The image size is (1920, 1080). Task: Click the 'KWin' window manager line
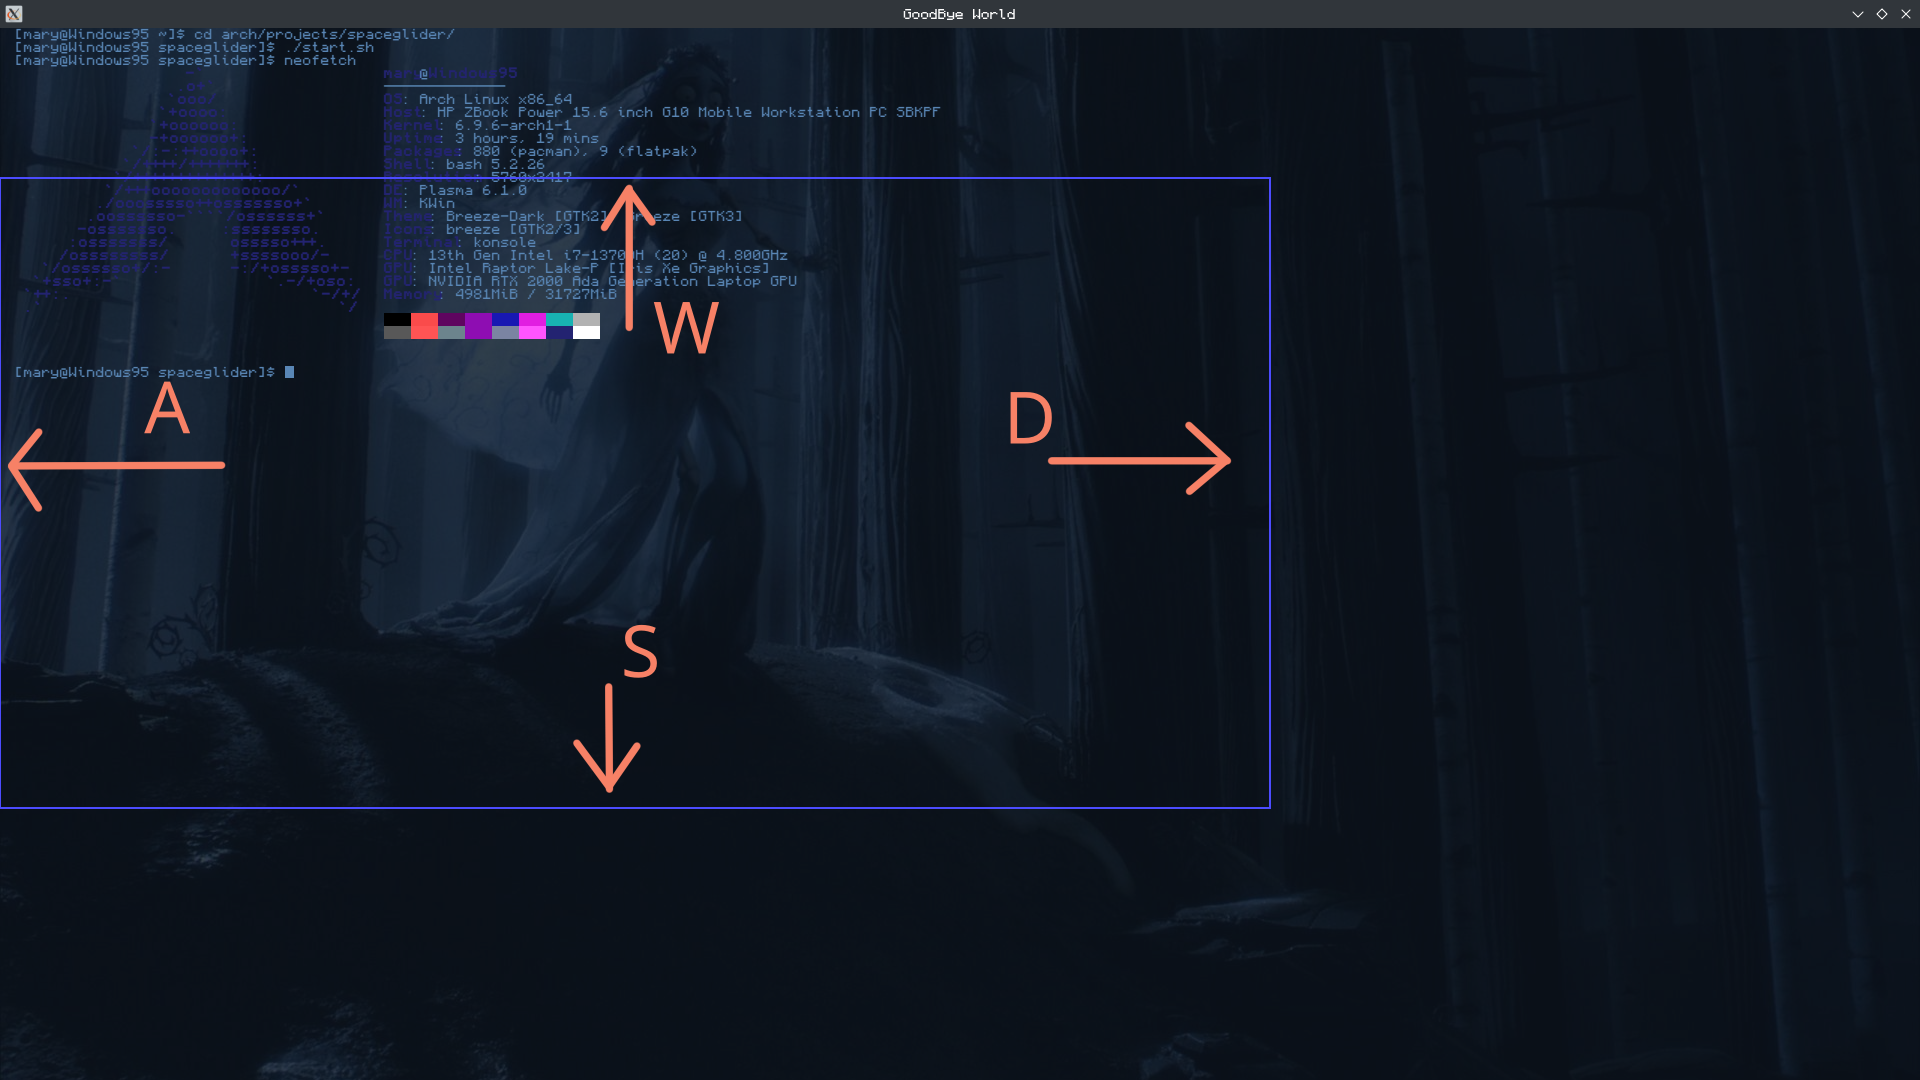point(437,203)
